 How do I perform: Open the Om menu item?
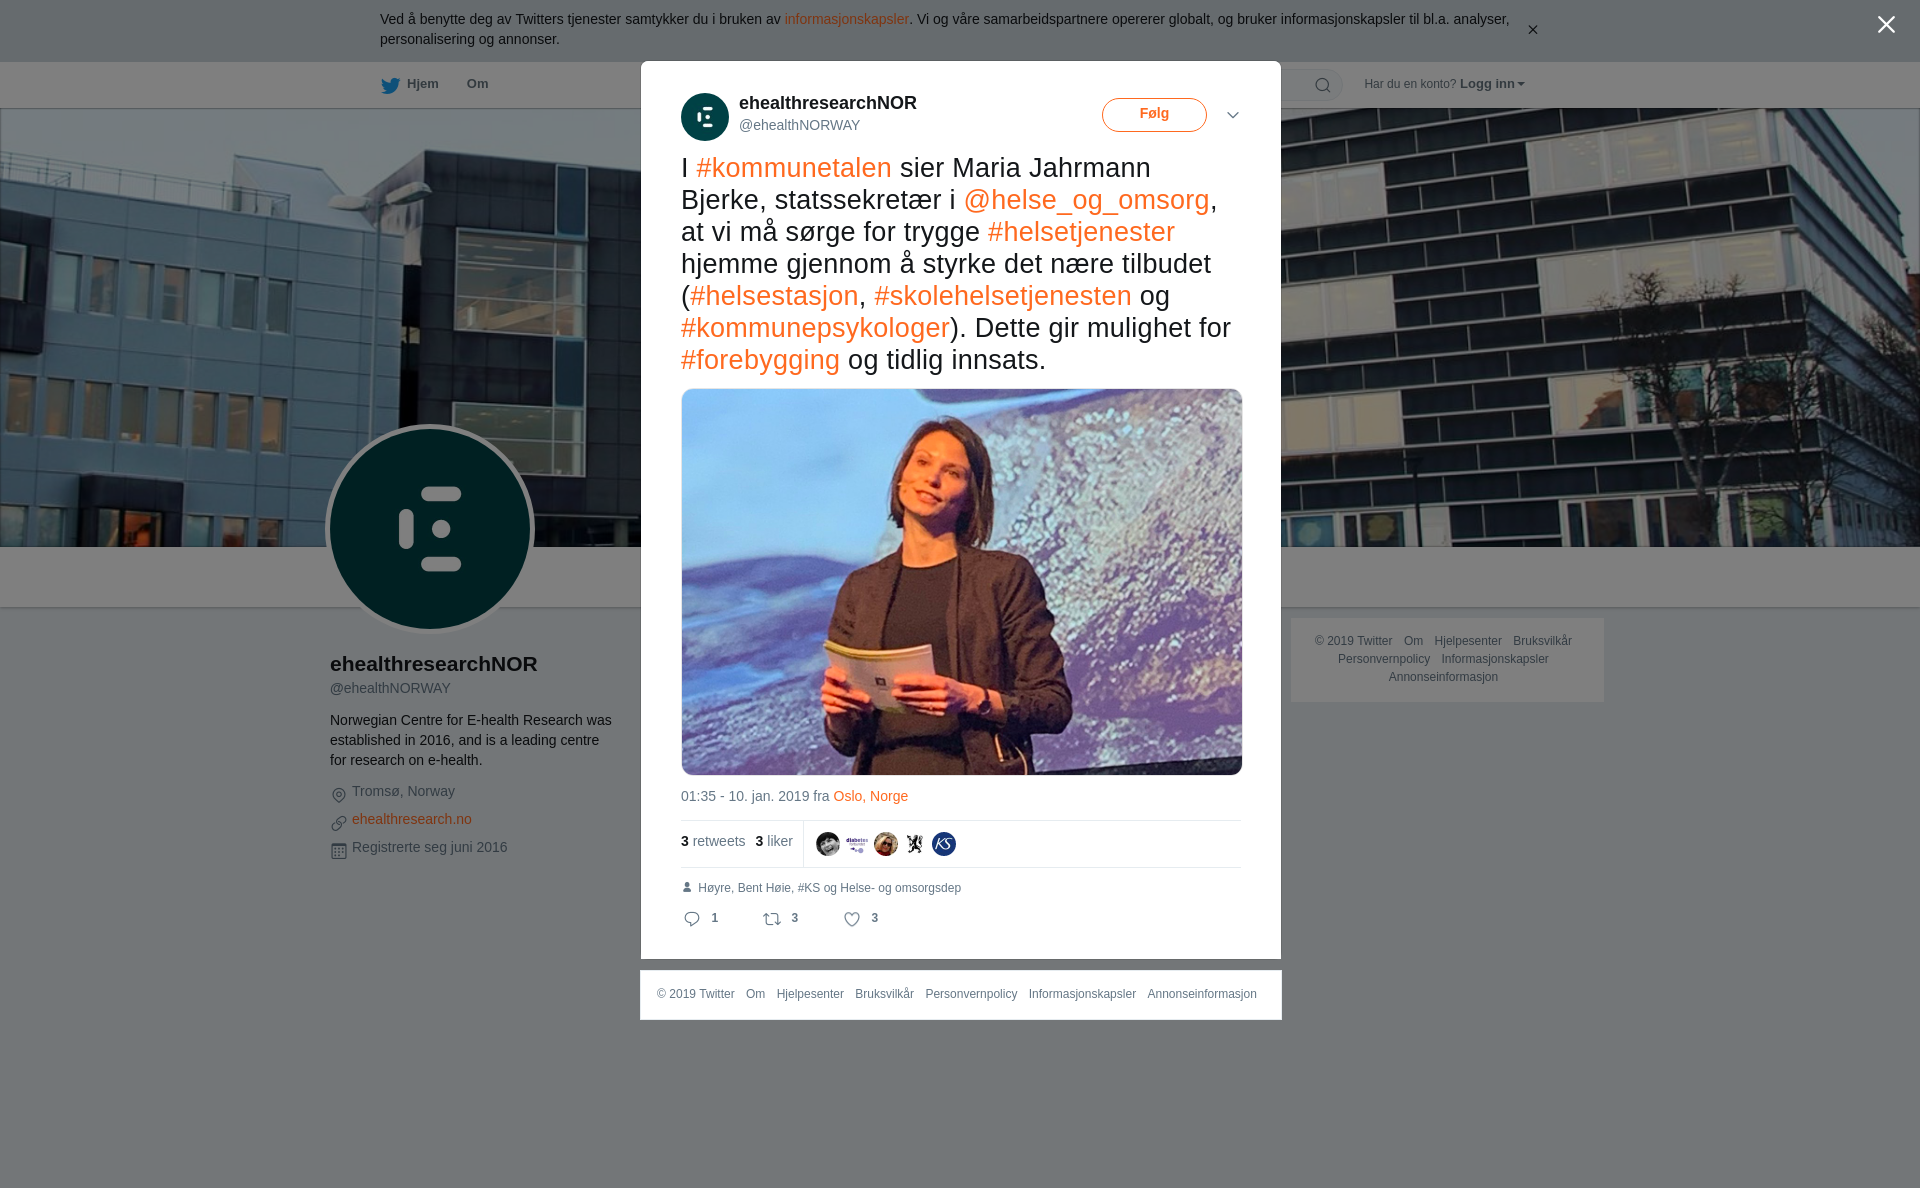tap(477, 84)
